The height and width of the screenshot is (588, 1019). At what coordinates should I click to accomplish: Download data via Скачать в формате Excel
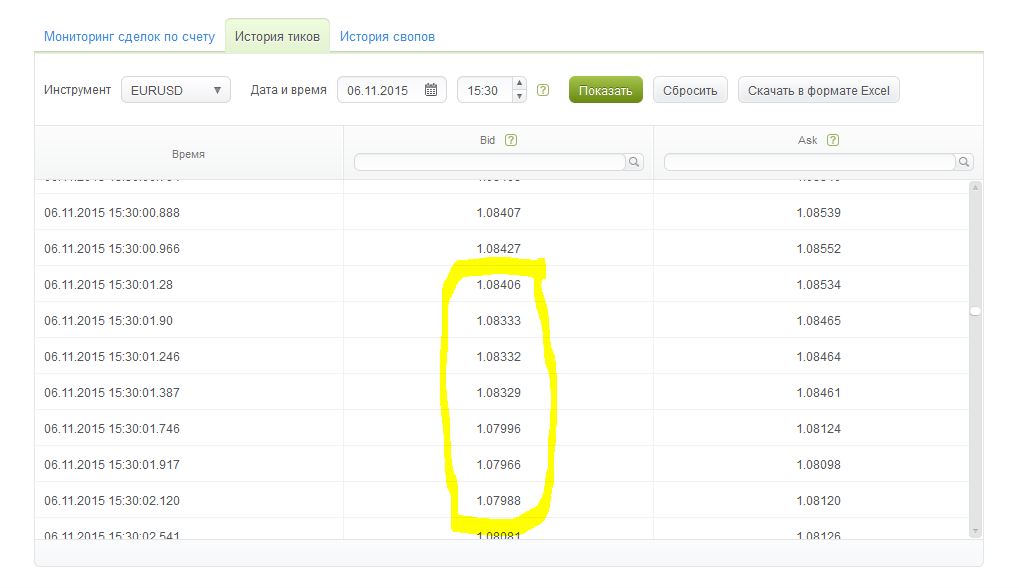pos(818,90)
